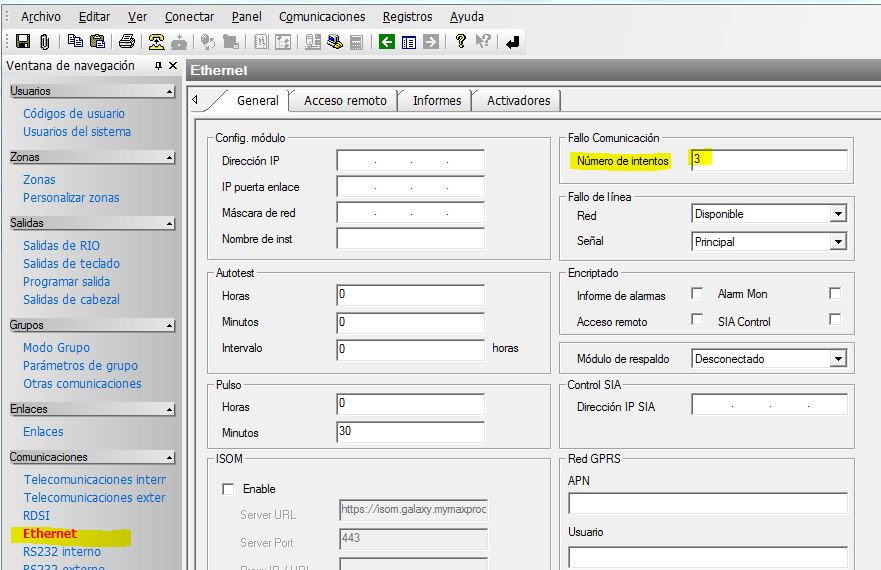Screen dimensions: 881x570
Task: Open the RDSI communications link
Action: click(x=36, y=515)
